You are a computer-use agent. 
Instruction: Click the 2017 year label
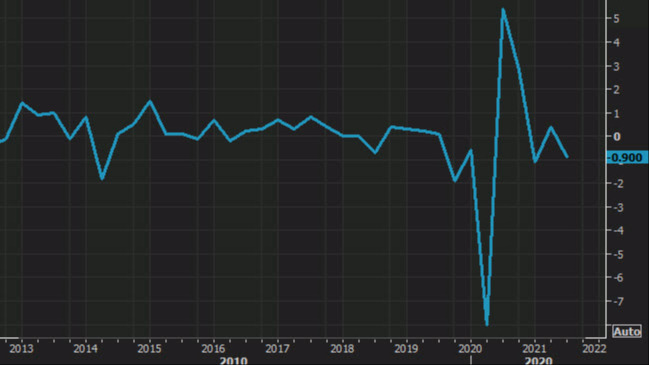[277, 349]
